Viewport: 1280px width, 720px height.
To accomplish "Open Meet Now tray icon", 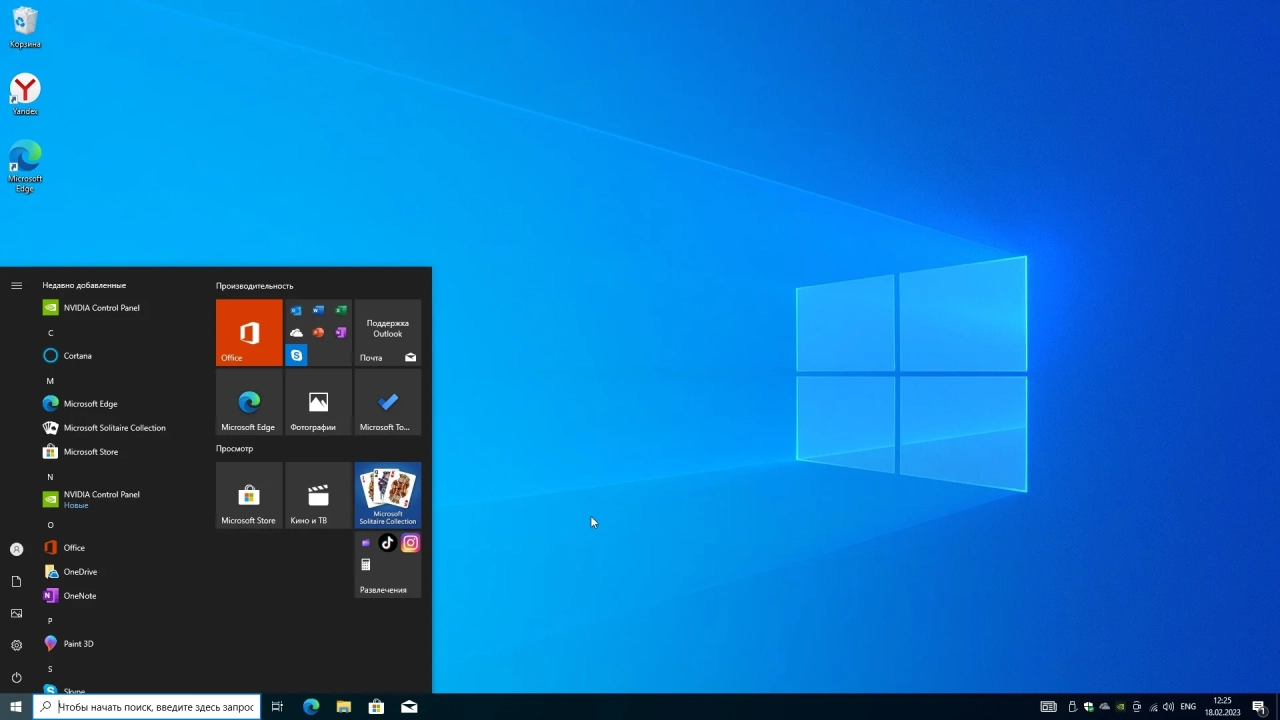I will pyautogui.click(x=1137, y=707).
